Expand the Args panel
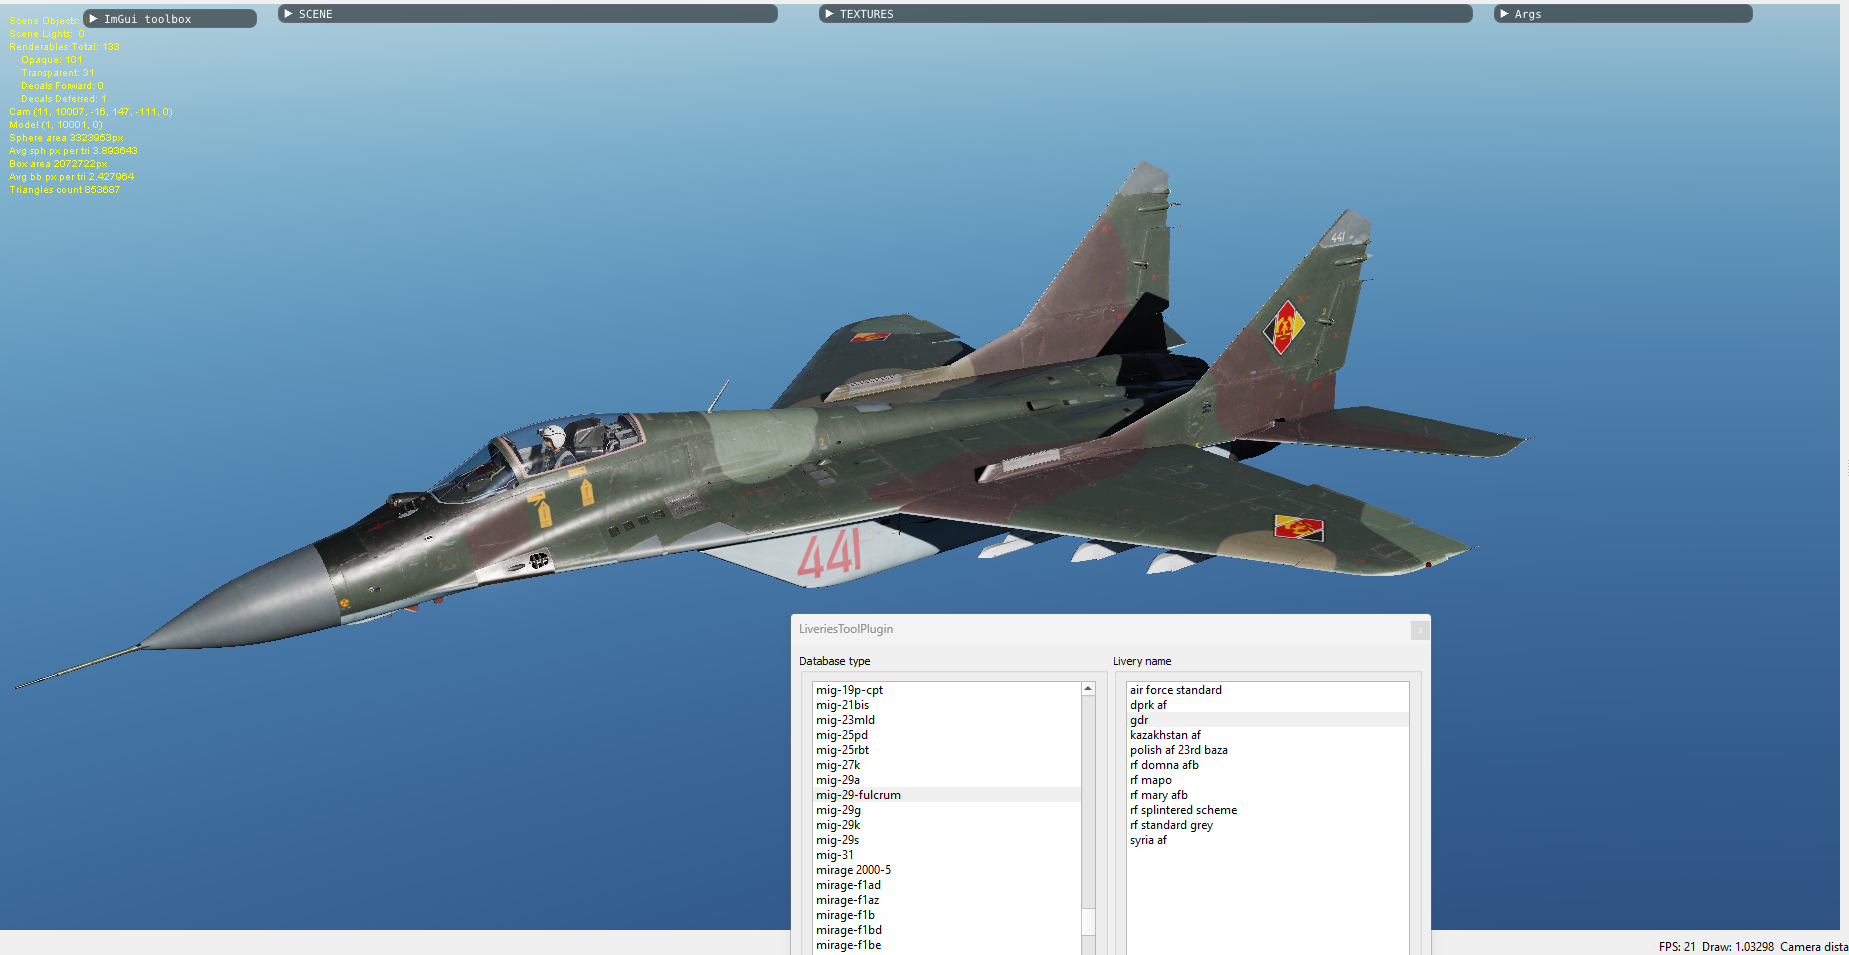 [1623, 14]
